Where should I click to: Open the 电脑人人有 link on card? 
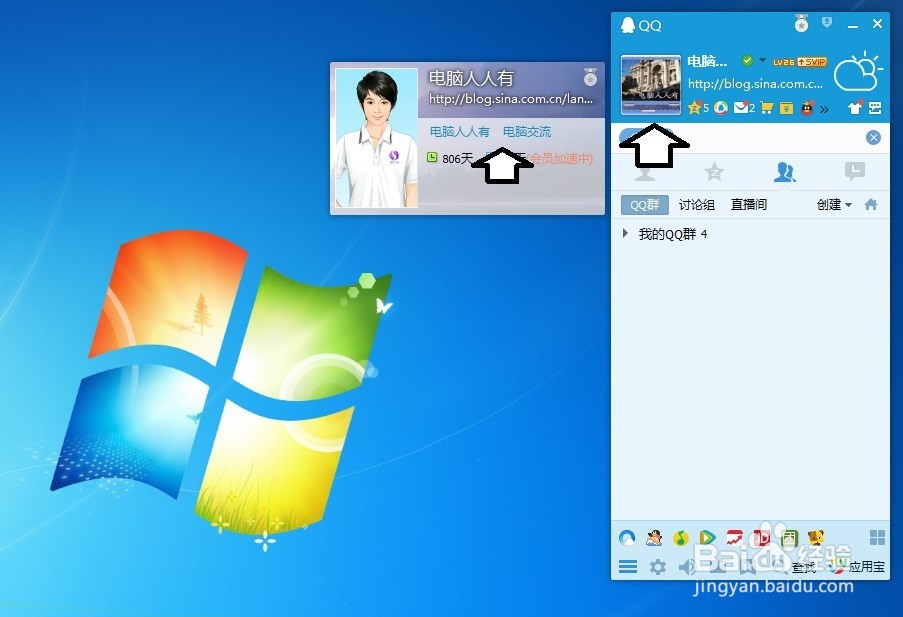(x=460, y=131)
